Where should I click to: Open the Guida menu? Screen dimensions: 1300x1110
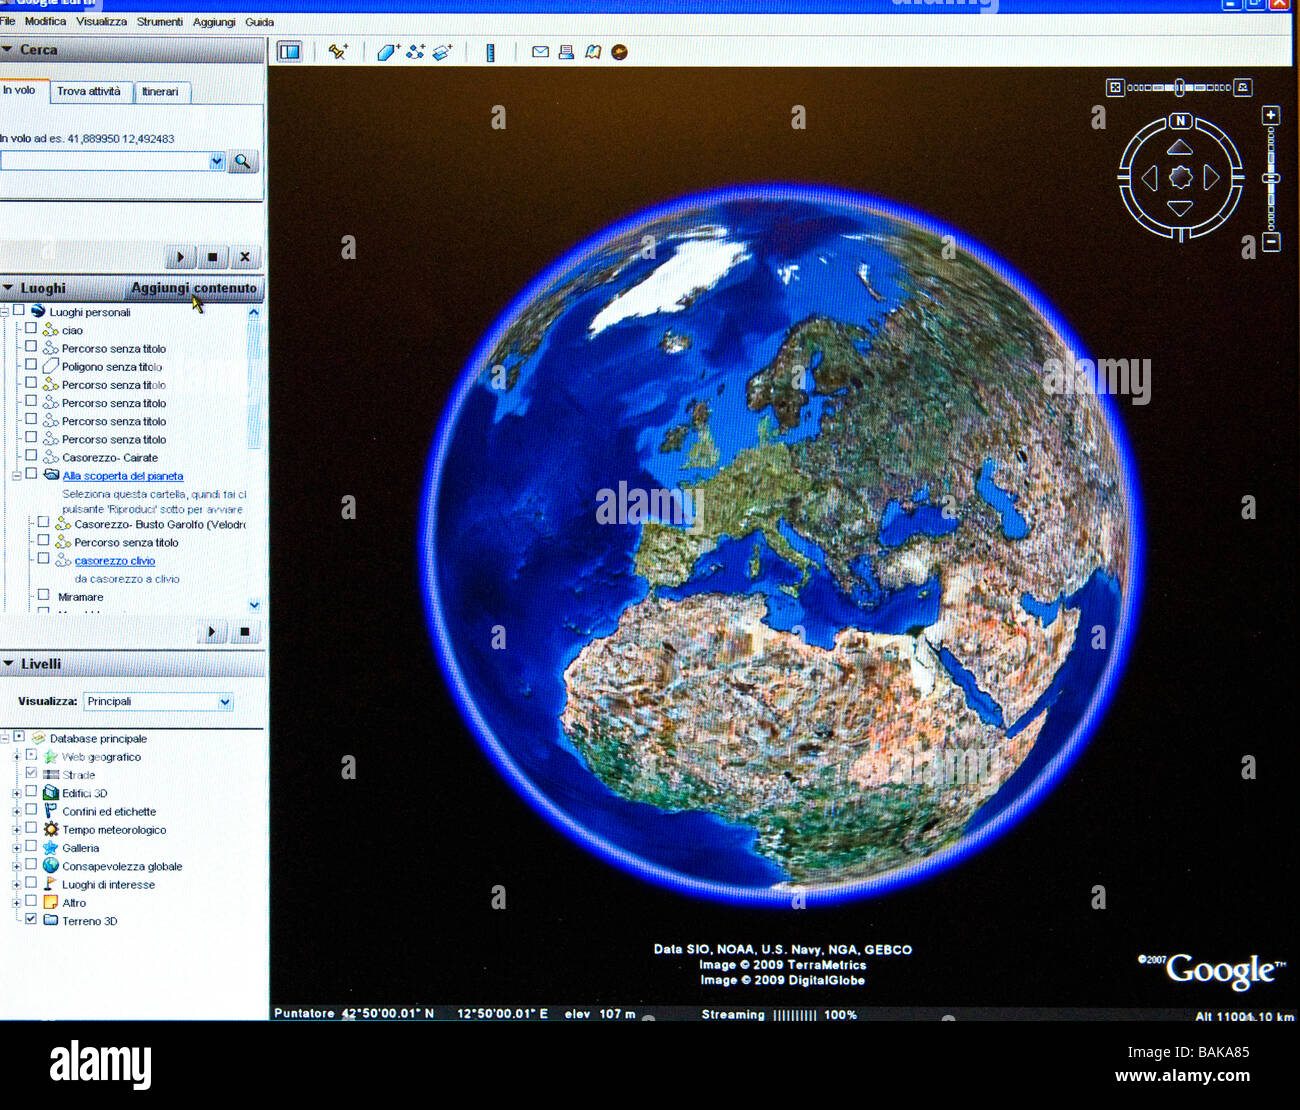pos(259,21)
